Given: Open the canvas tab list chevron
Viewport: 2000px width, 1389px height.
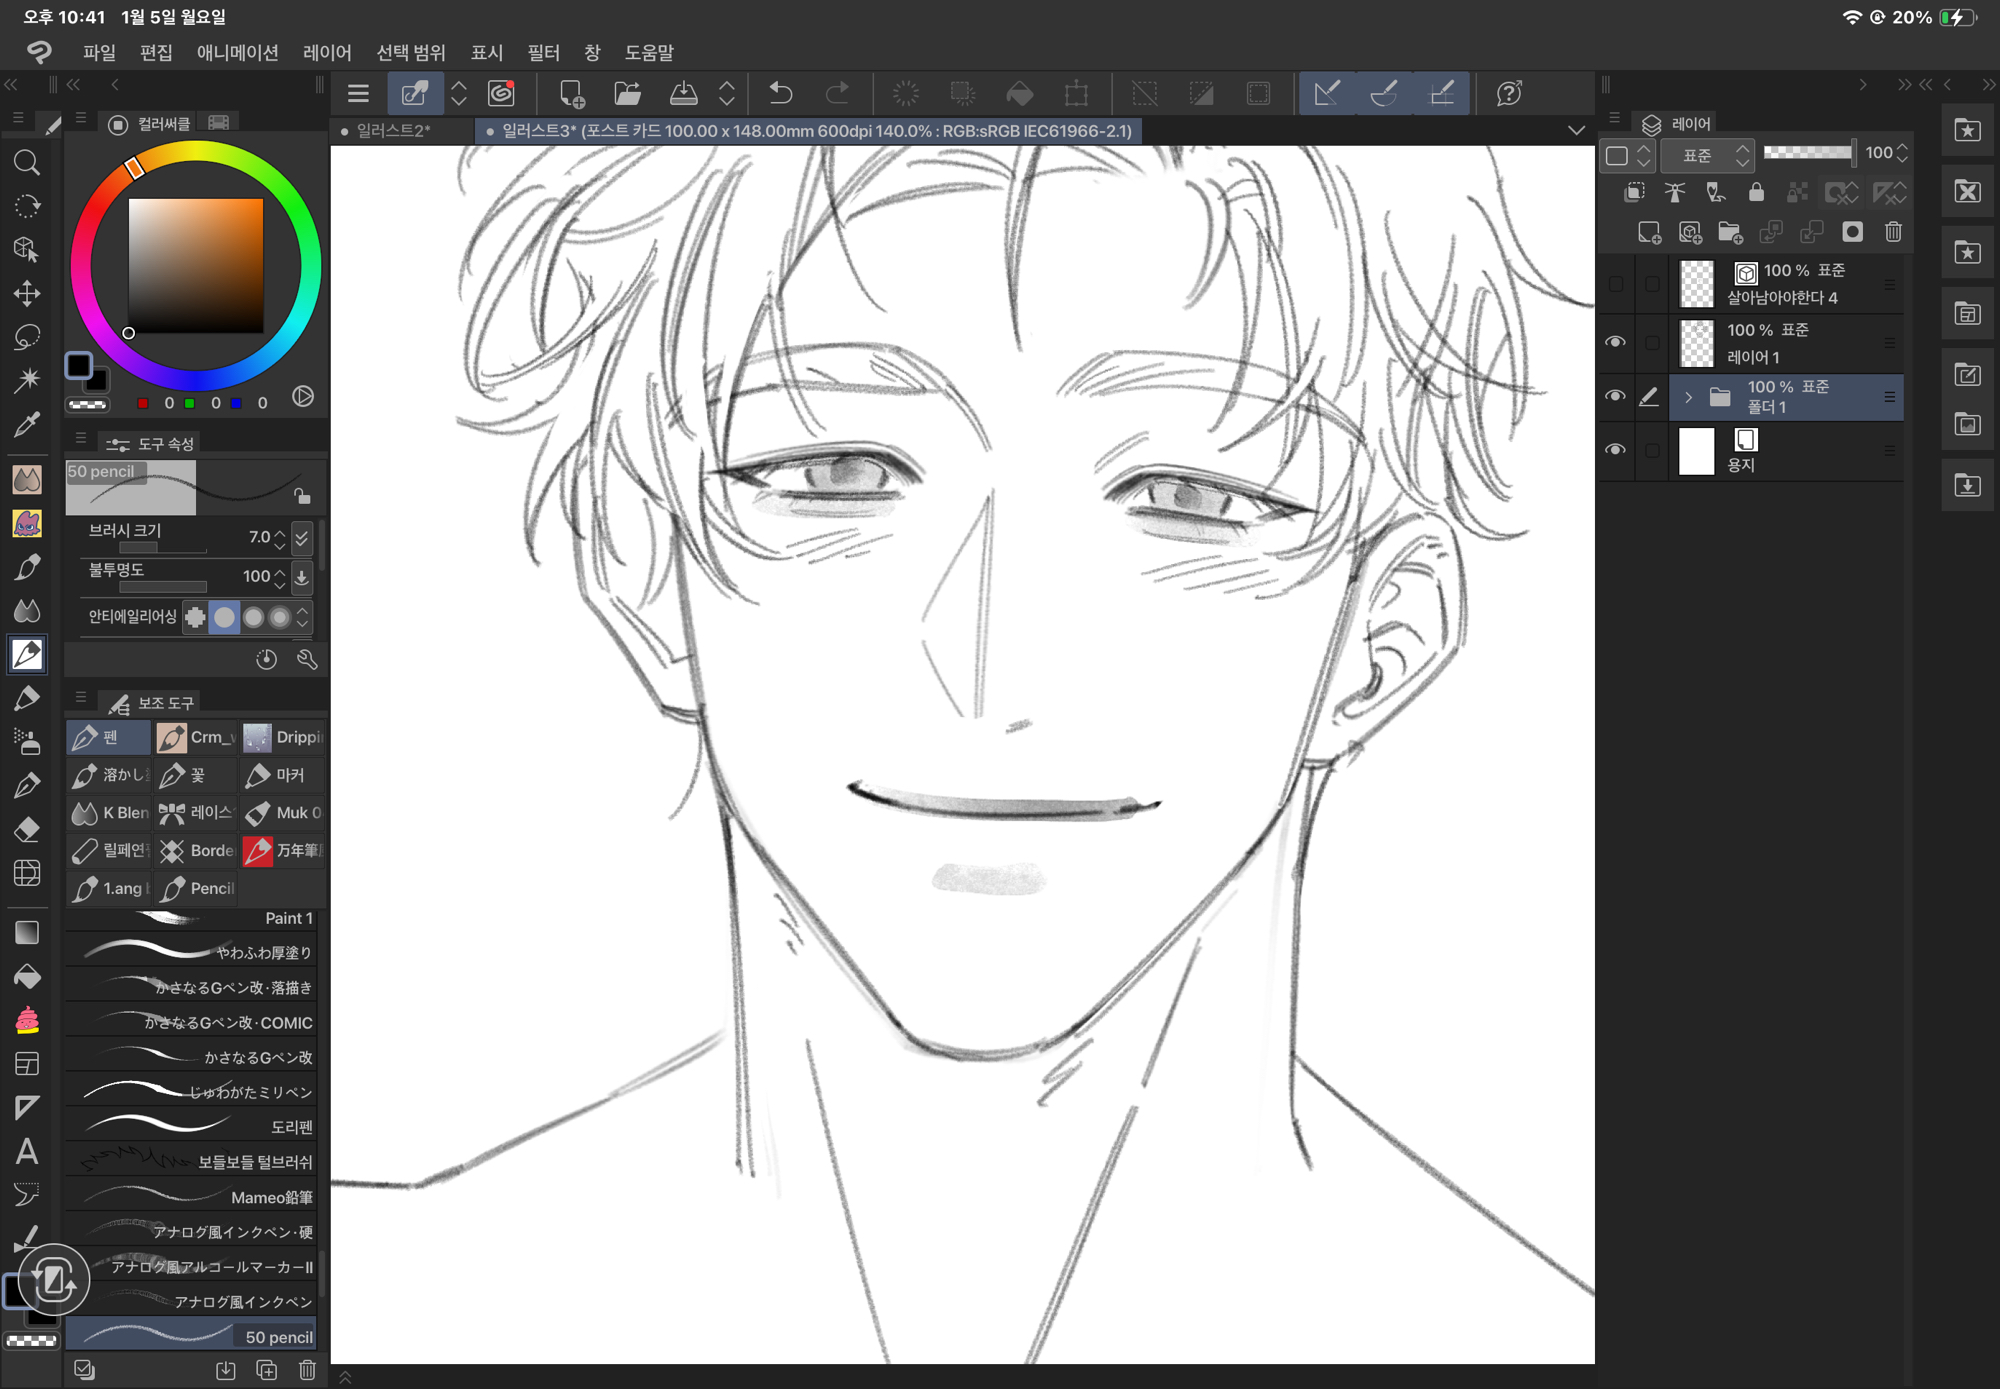Looking at the screenshot, I should tap(1576, 131).
